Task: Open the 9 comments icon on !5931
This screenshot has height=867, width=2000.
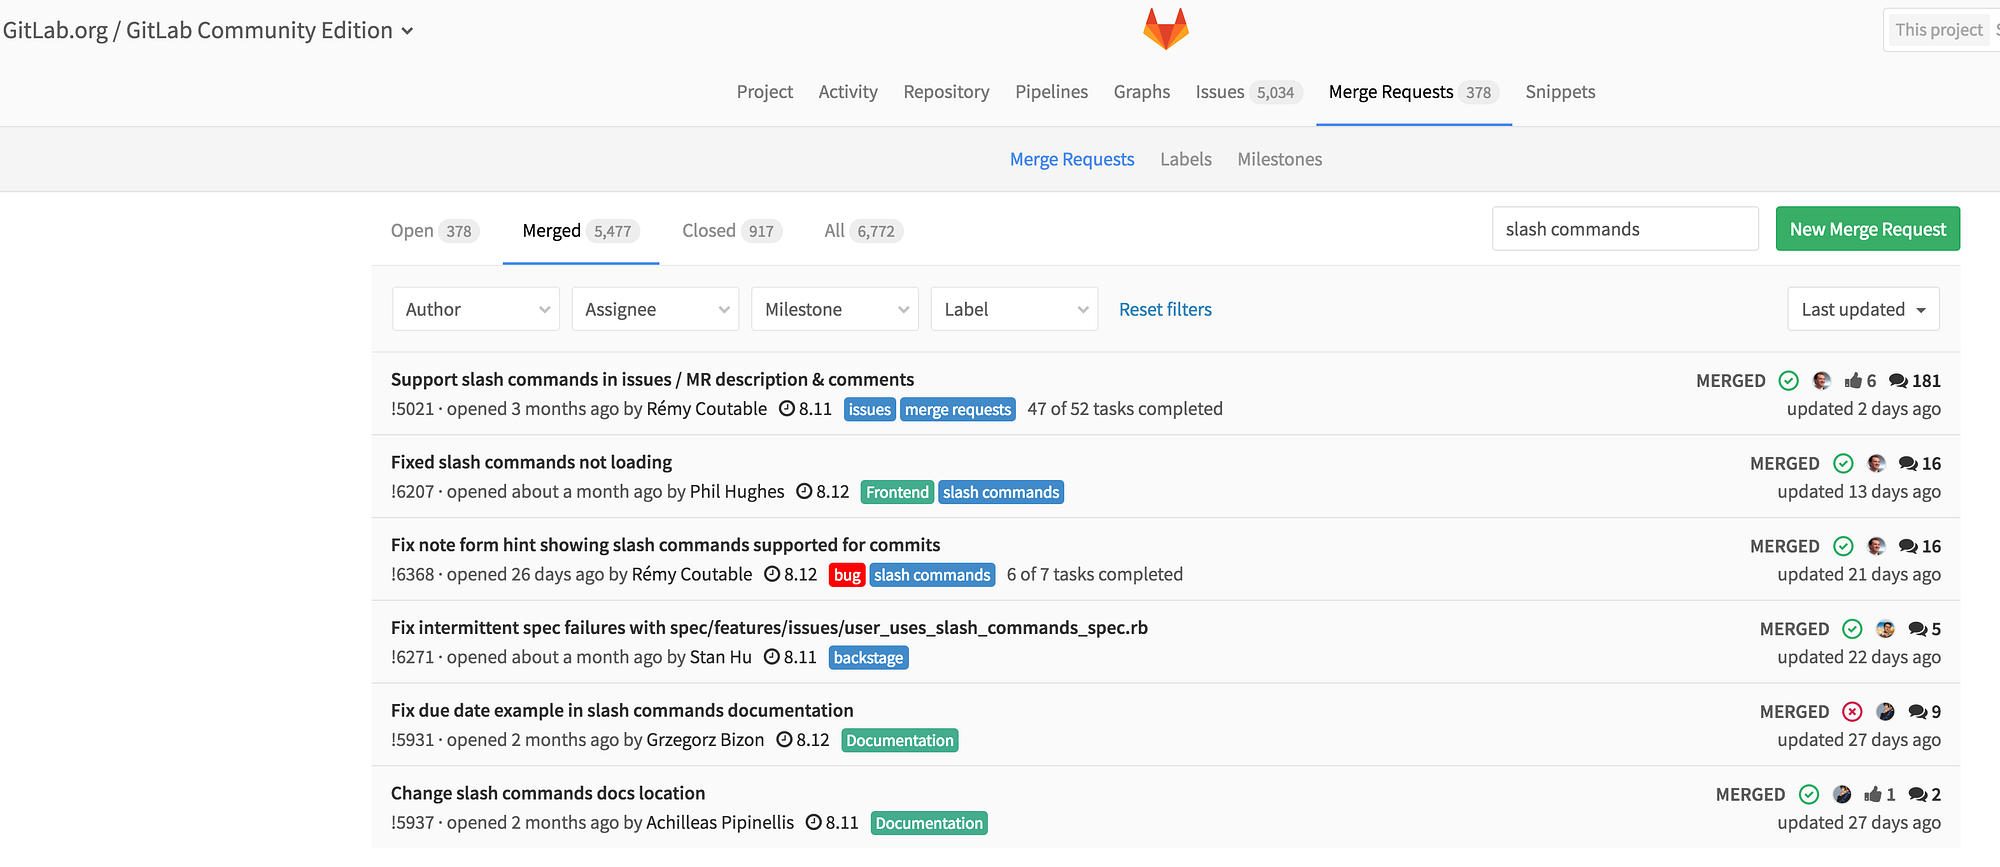Action: (1918, 712)
